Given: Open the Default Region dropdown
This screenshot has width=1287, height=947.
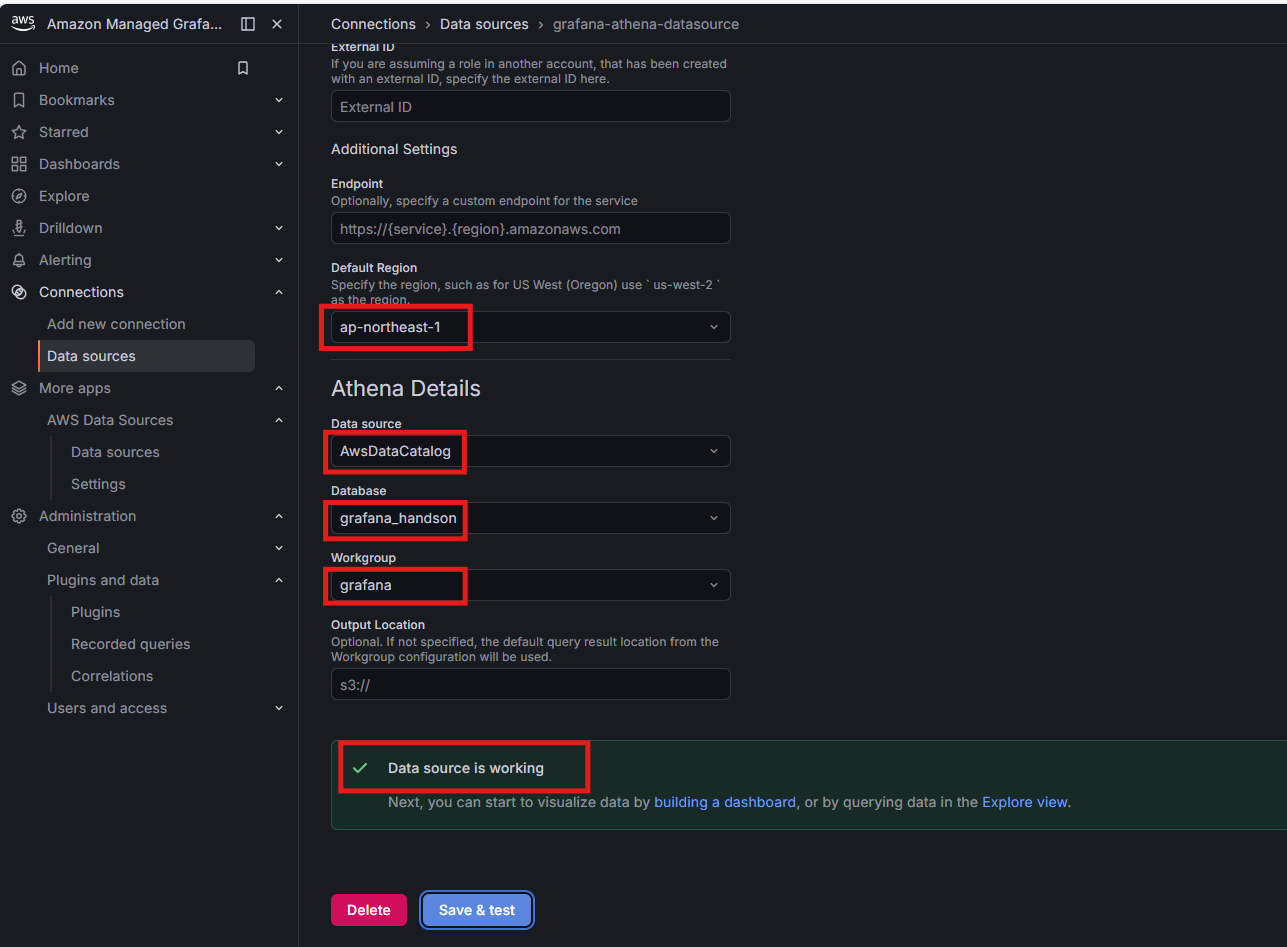Looking at the screenshot, I should coord(531,327).
